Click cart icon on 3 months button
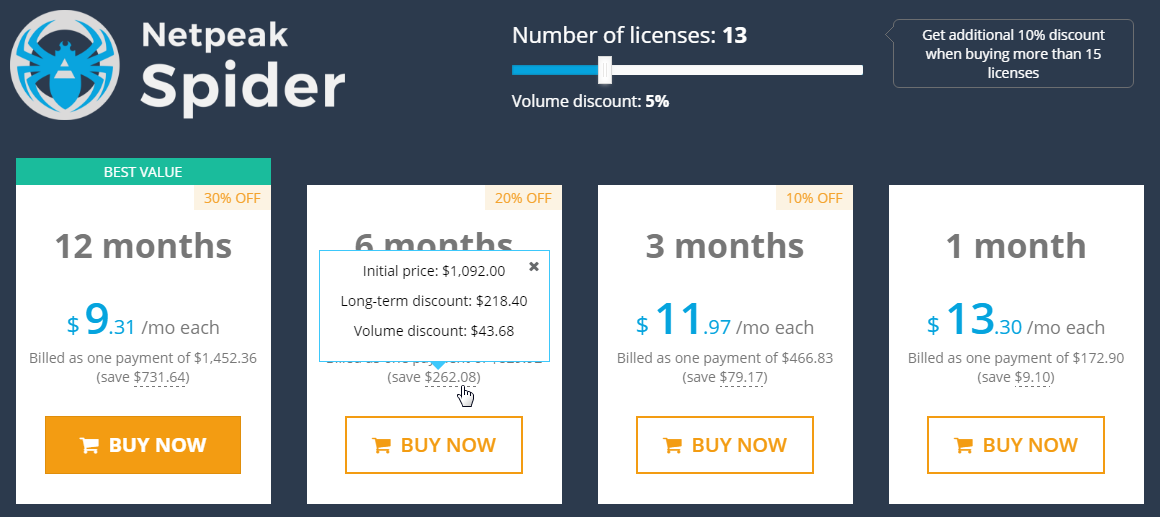 [x=672, y=445]
